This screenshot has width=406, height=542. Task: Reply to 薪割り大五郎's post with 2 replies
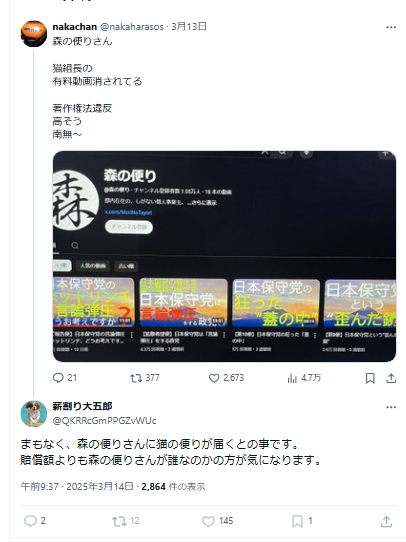(x=35, y=521)
